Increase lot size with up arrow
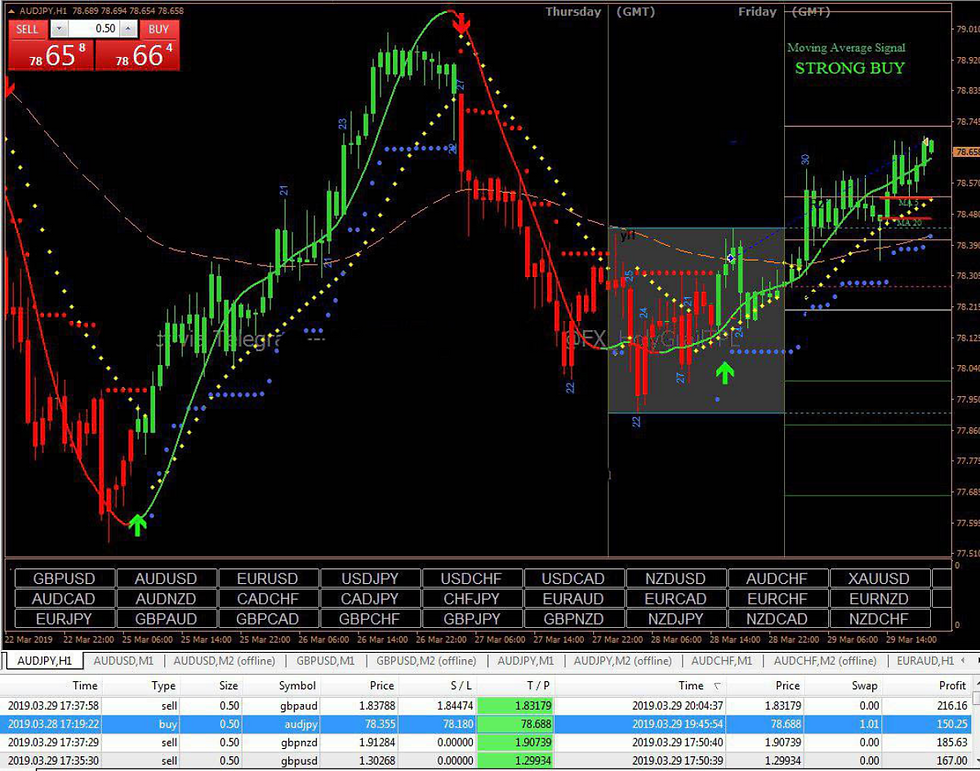This screenshot has height=771, width=980. coord(128,29)
